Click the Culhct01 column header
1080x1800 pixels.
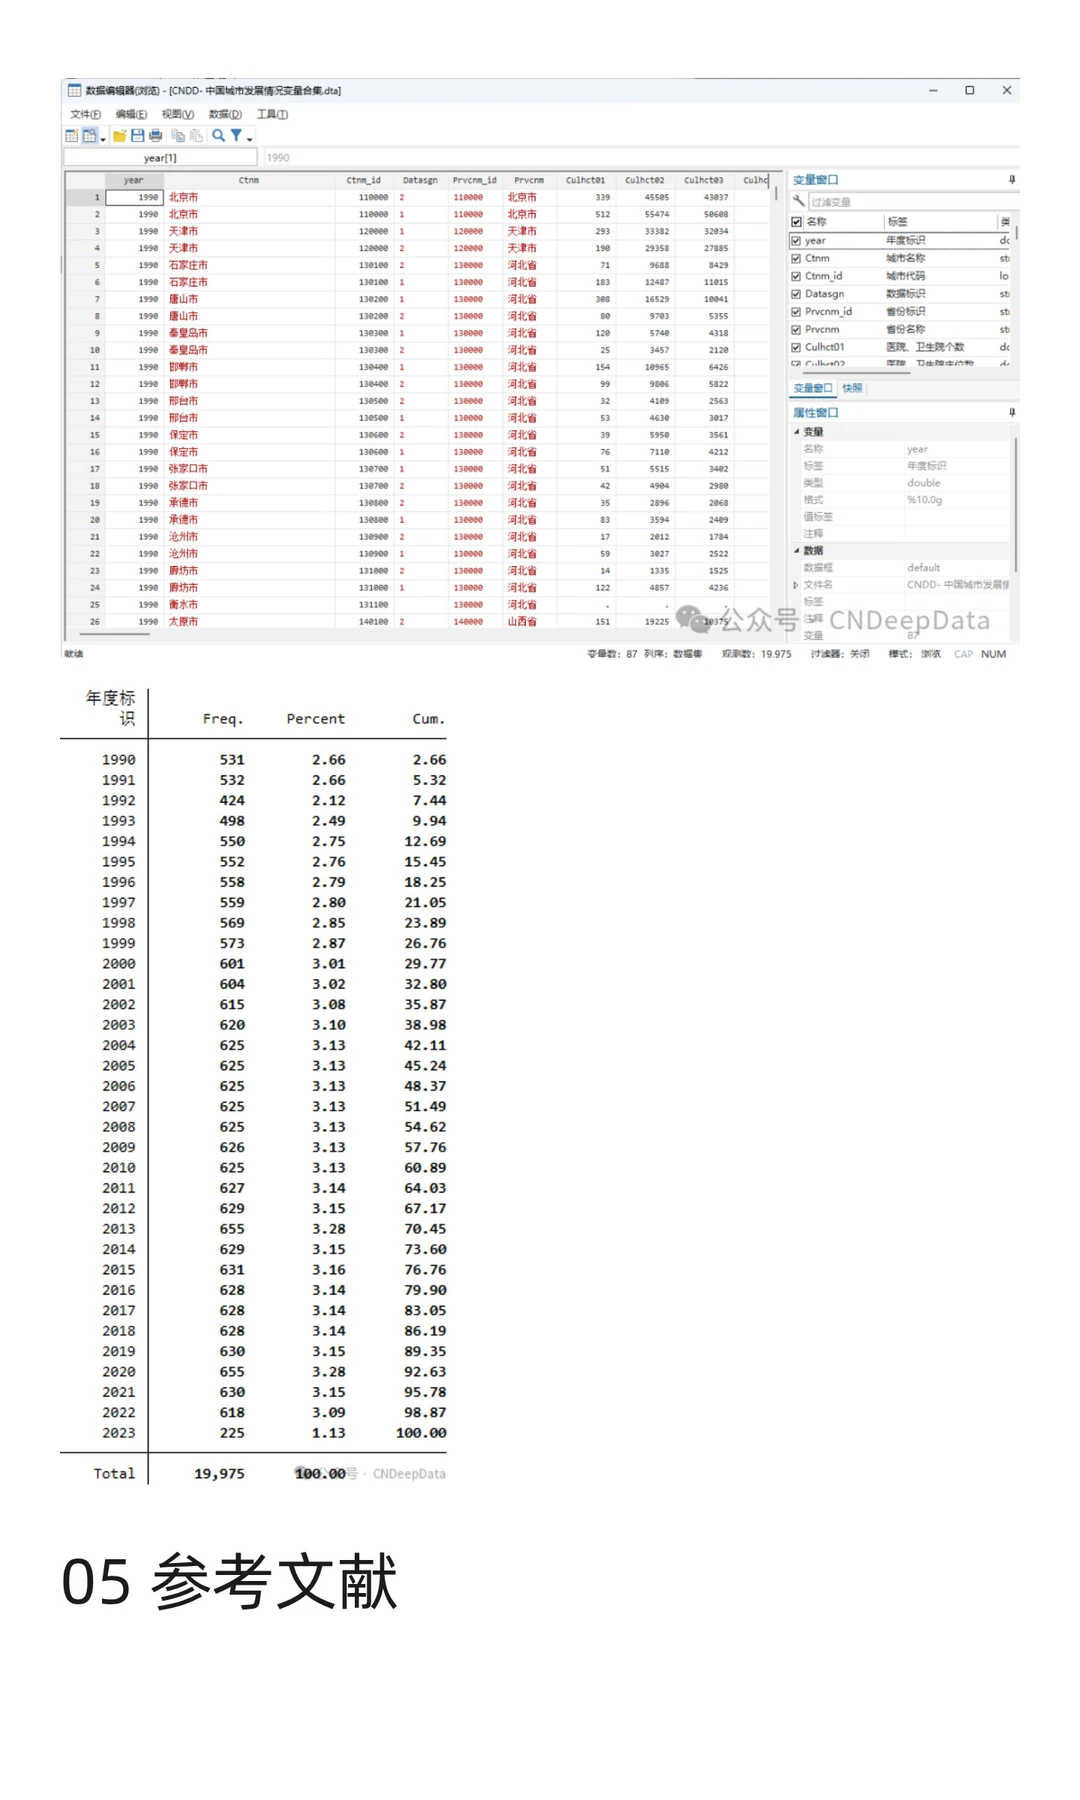pyautogui.click(x=586, y=180)
